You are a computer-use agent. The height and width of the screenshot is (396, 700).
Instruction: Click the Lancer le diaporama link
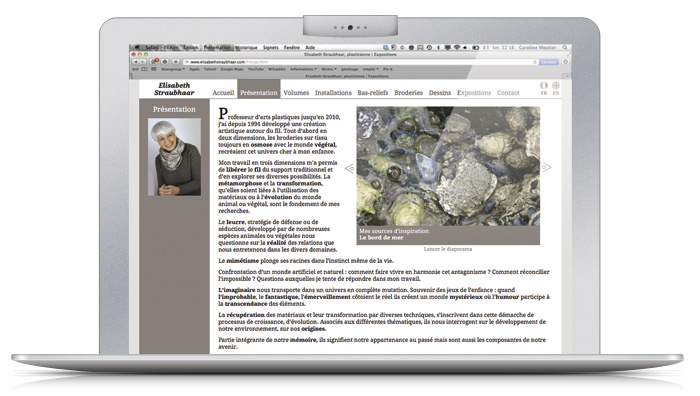click(x=448, y=249)
